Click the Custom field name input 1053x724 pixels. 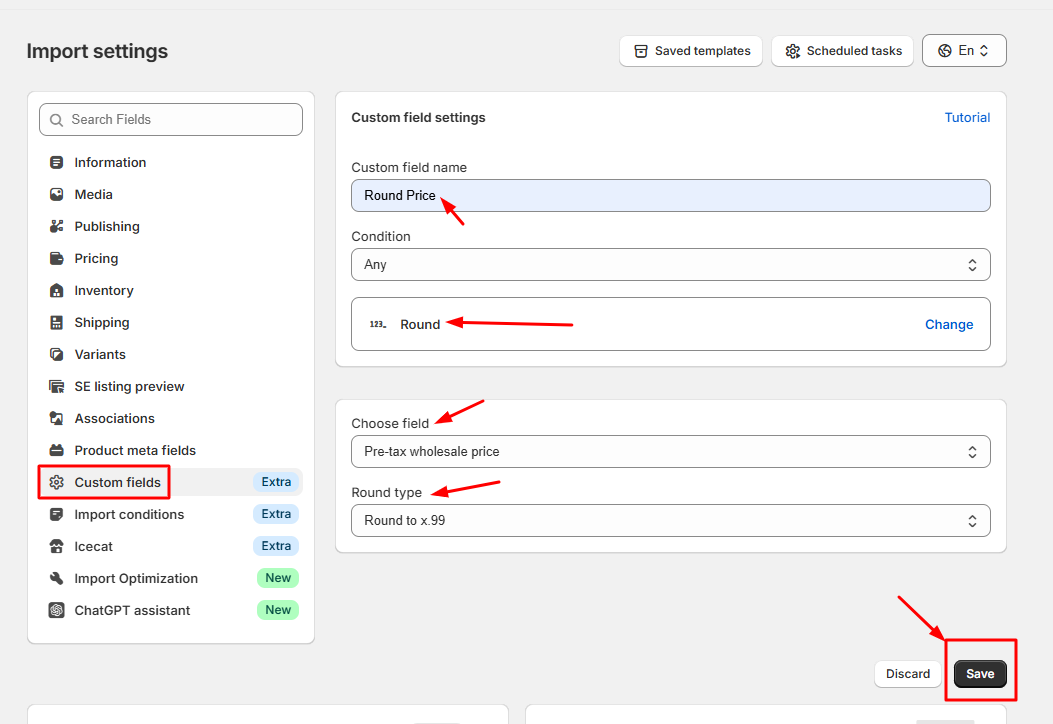pos(670,195)
